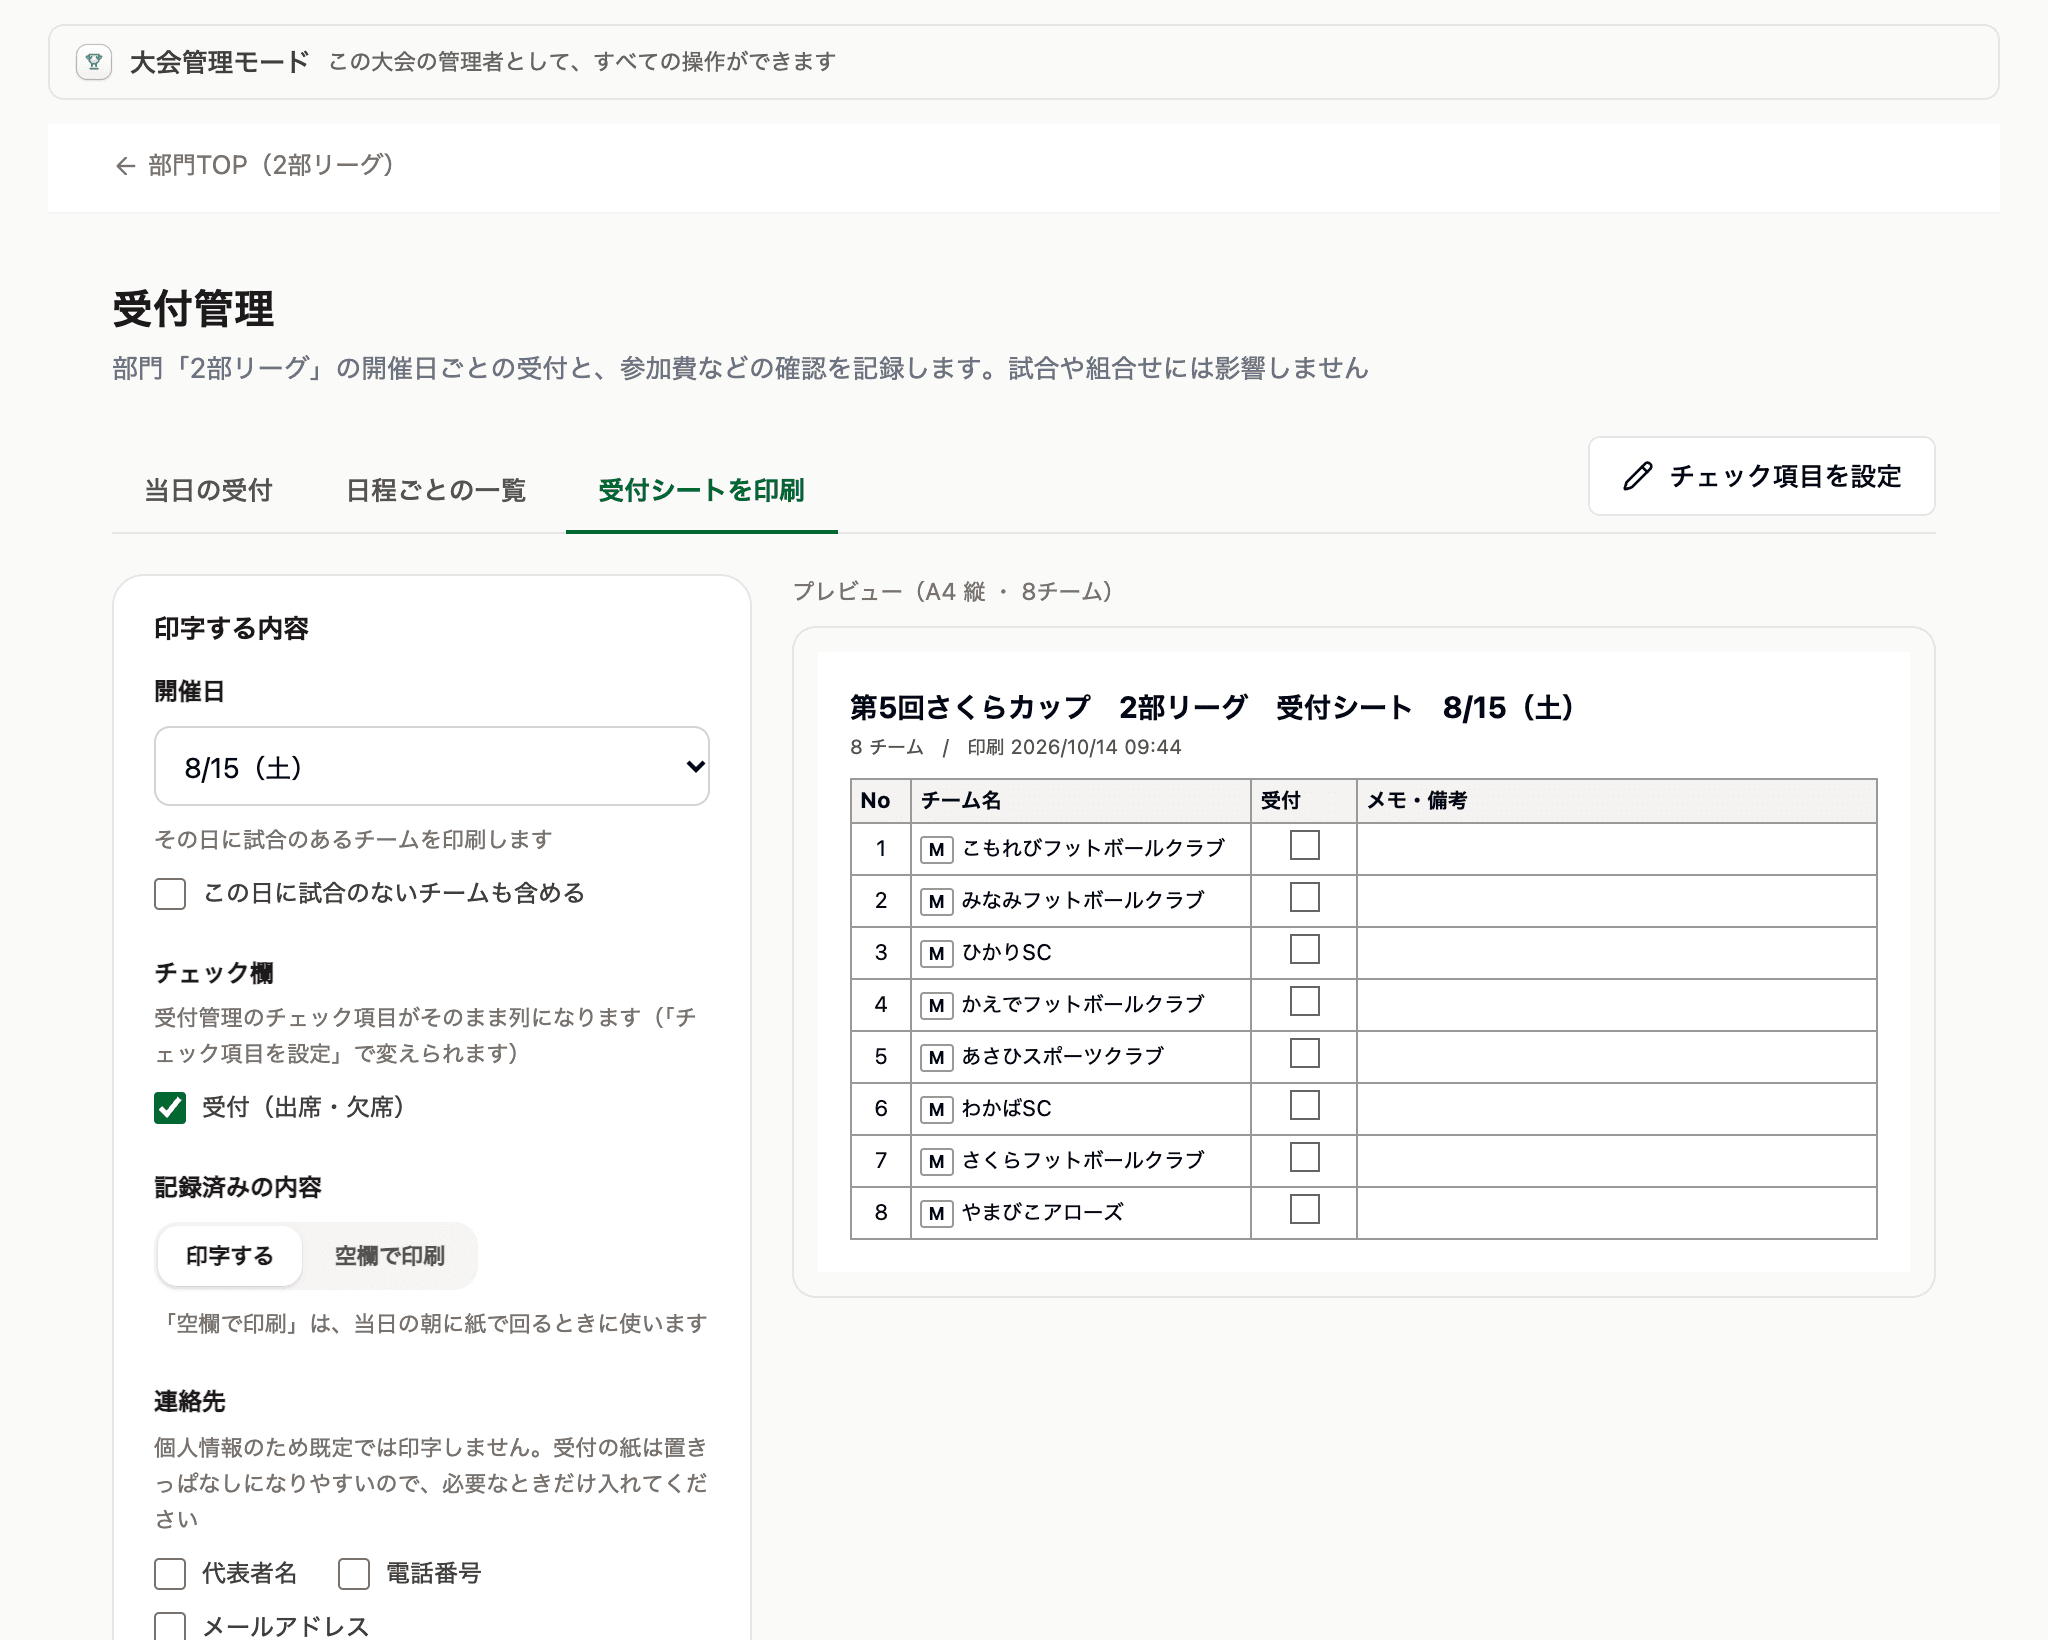Click the preview sheet title 第5回さくらカップ
This screenshot has width=2048, height=1640.
click(x=970, y=708)
